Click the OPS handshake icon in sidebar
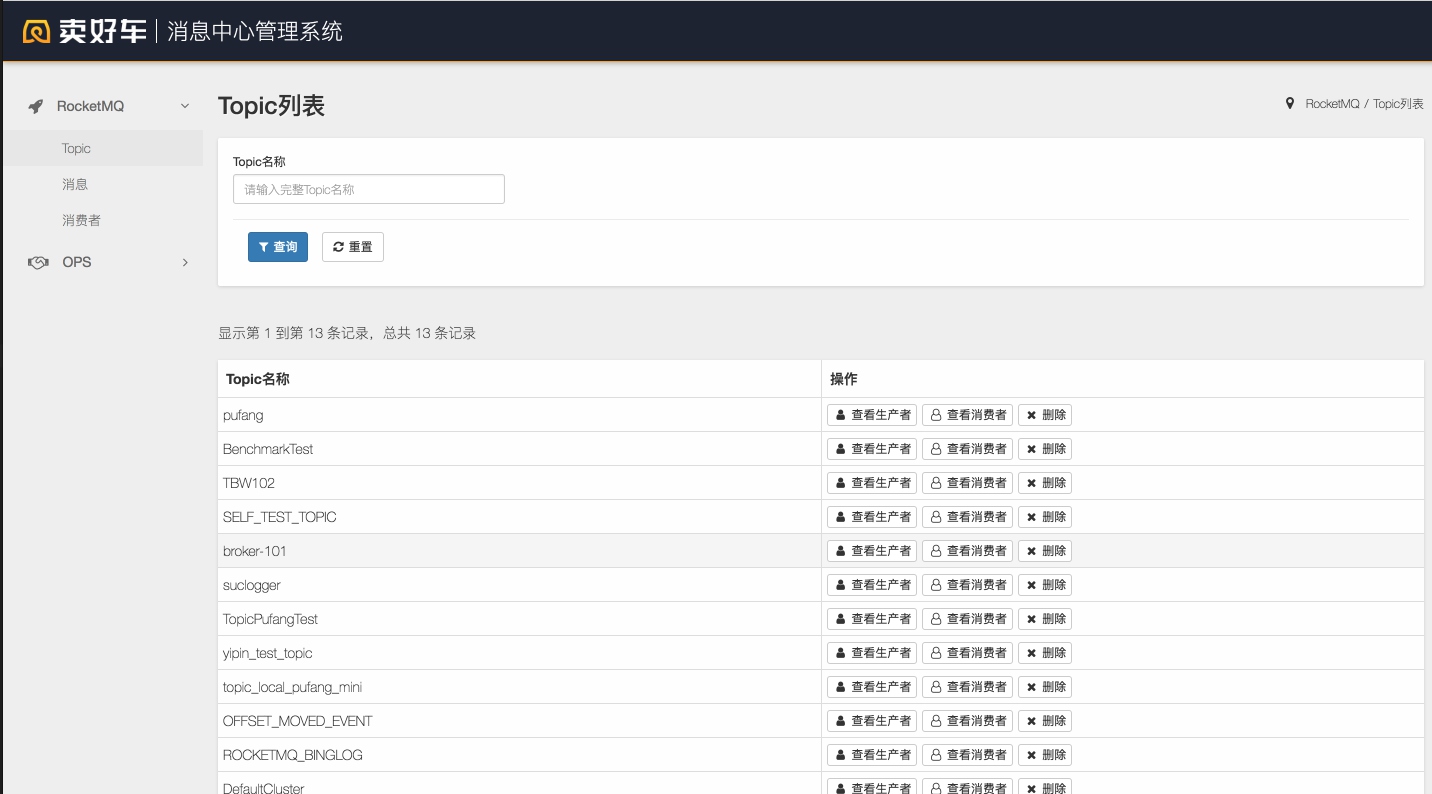The width and height of the screenshot is (1432, 794). tap(38, 262)
